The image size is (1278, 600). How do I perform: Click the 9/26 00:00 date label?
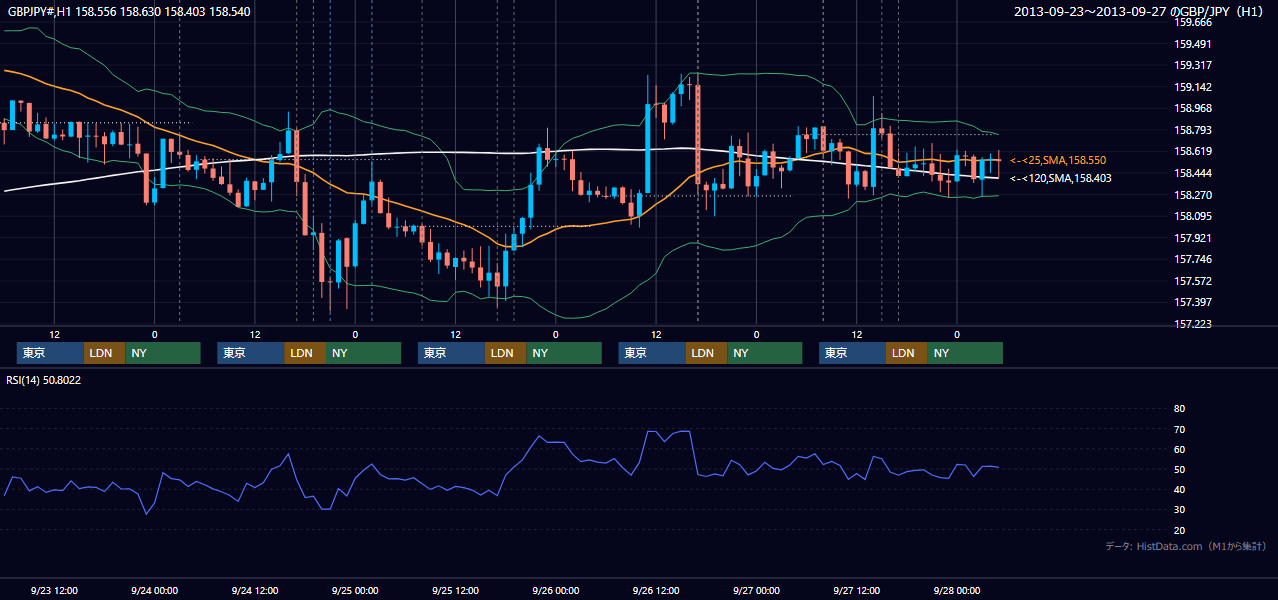point(555,590)
